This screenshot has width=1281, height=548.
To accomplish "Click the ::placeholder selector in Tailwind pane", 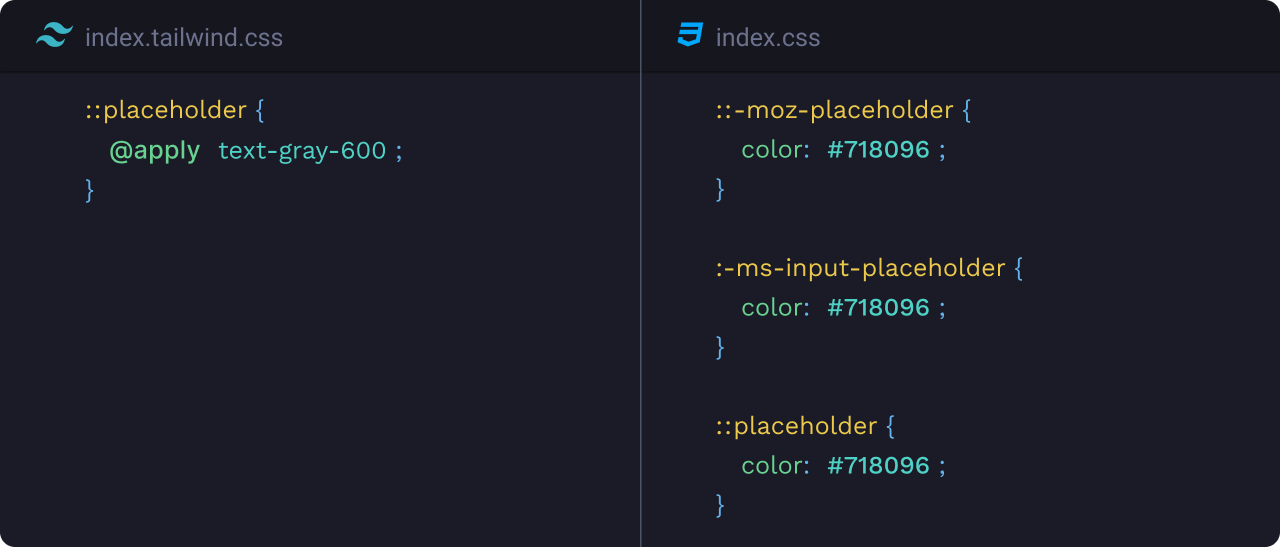I will pyautogui.click(x=166, y=110).
